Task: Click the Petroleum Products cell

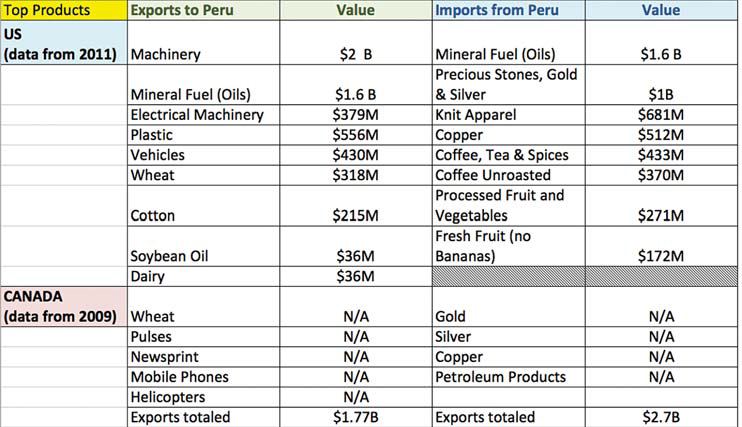Action: coord(509,377)
